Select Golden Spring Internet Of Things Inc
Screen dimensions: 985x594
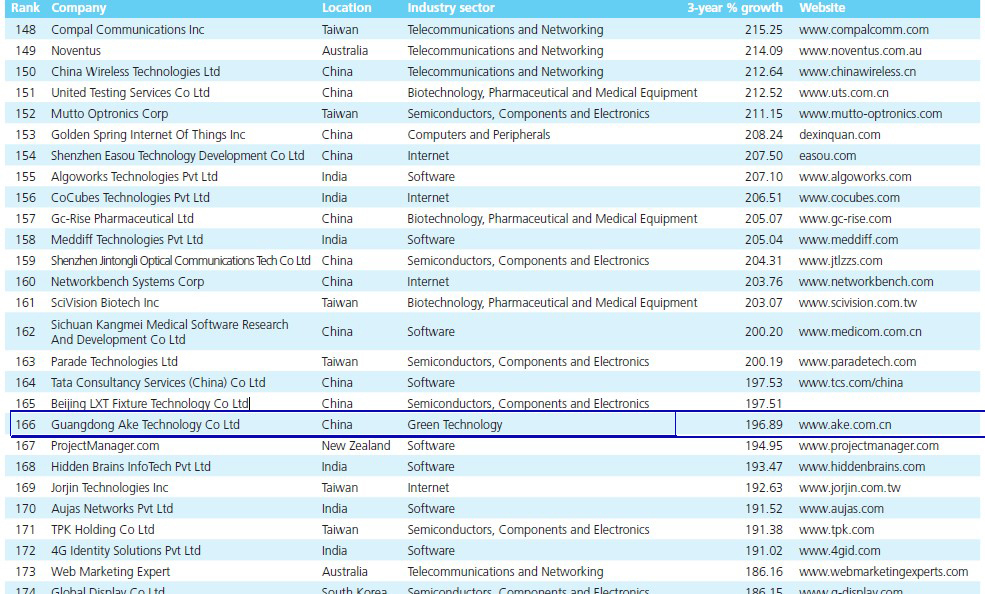[148, 134]
